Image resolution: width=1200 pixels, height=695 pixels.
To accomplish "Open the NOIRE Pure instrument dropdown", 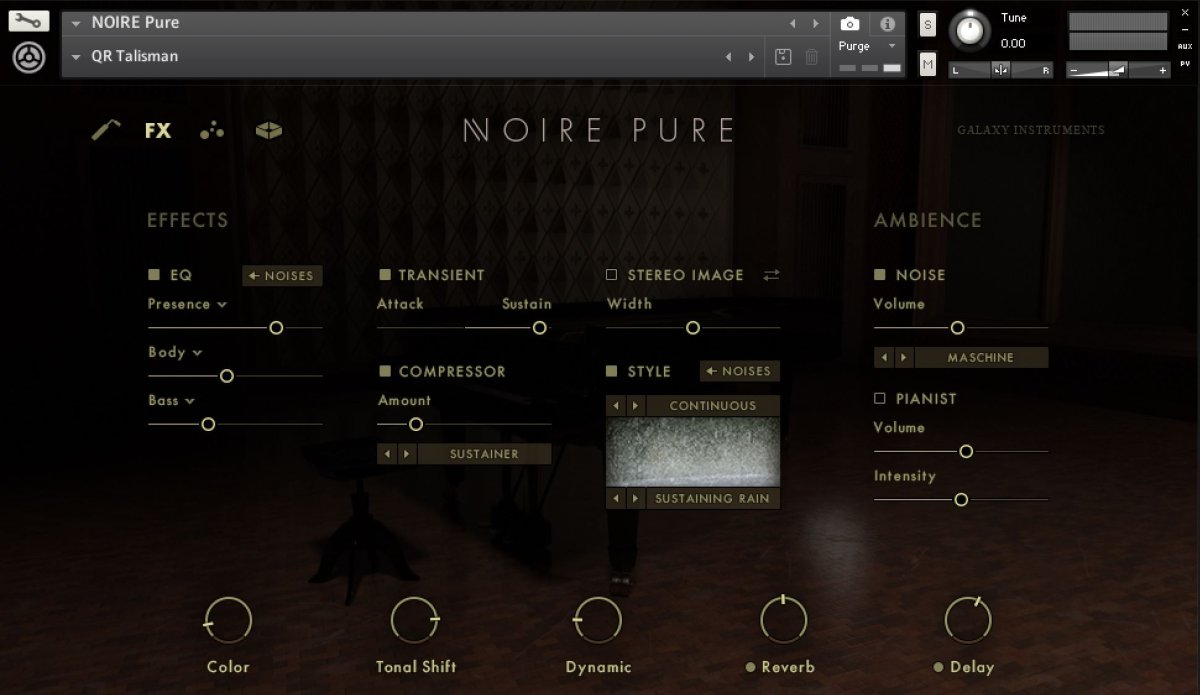I will [76, 23].
